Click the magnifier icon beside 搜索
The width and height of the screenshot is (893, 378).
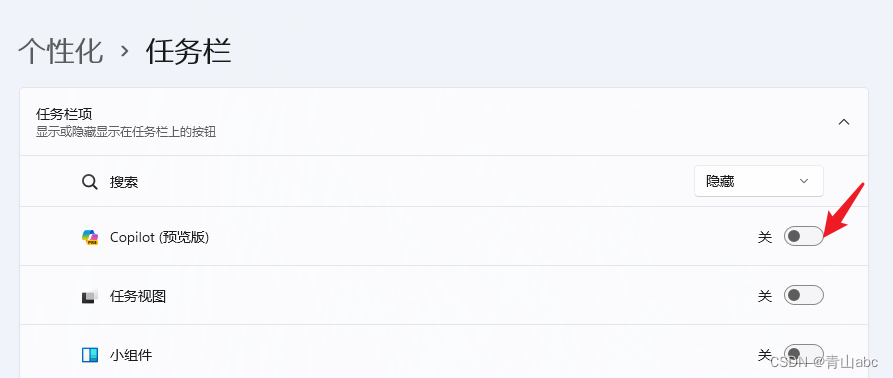coord(89,182)
